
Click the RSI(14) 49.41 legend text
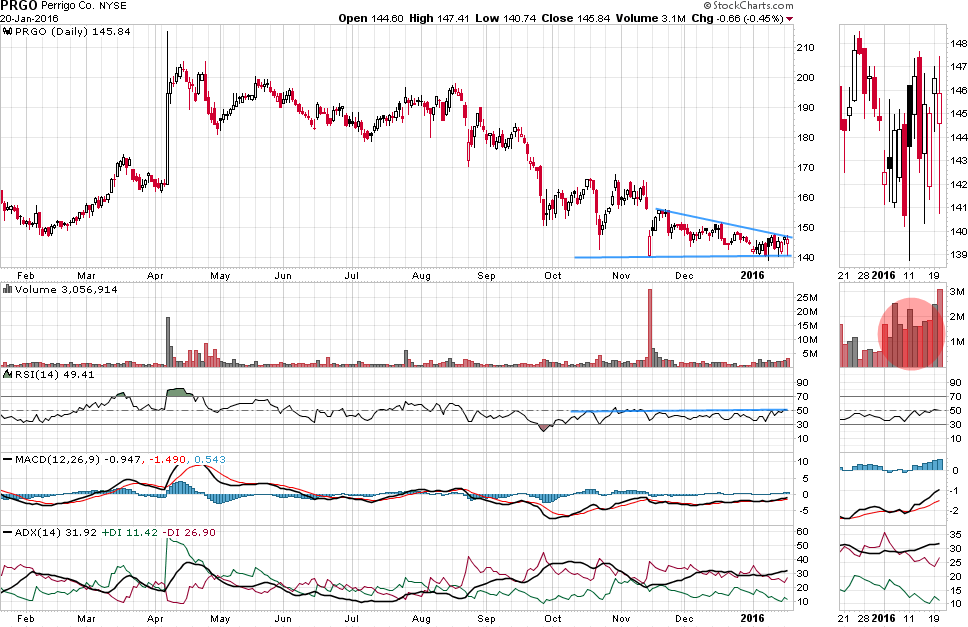(x=54, y=375)
